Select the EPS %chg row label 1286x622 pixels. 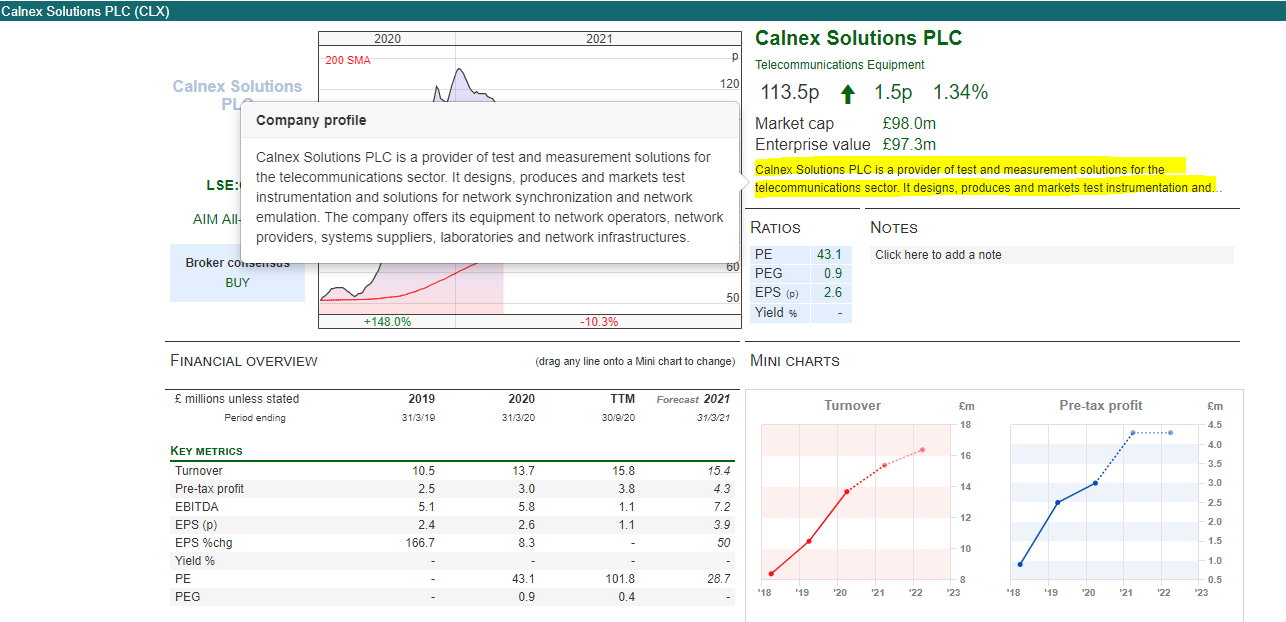tap(205, 543)
